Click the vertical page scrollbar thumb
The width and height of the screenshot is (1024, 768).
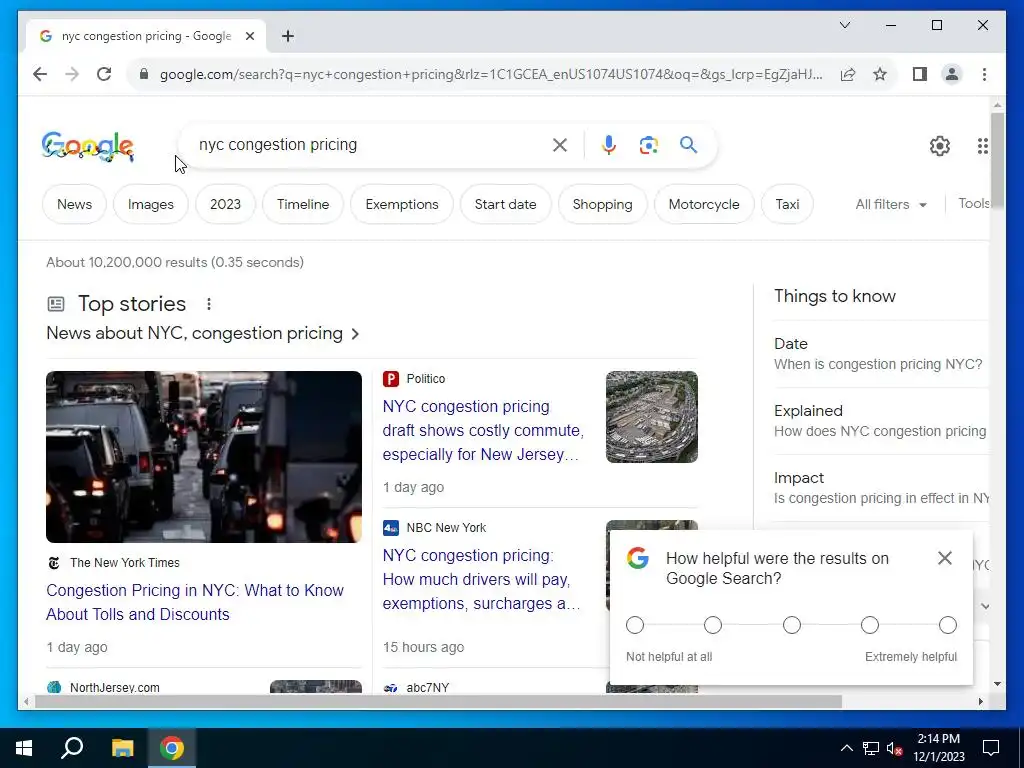click(997, 159)
